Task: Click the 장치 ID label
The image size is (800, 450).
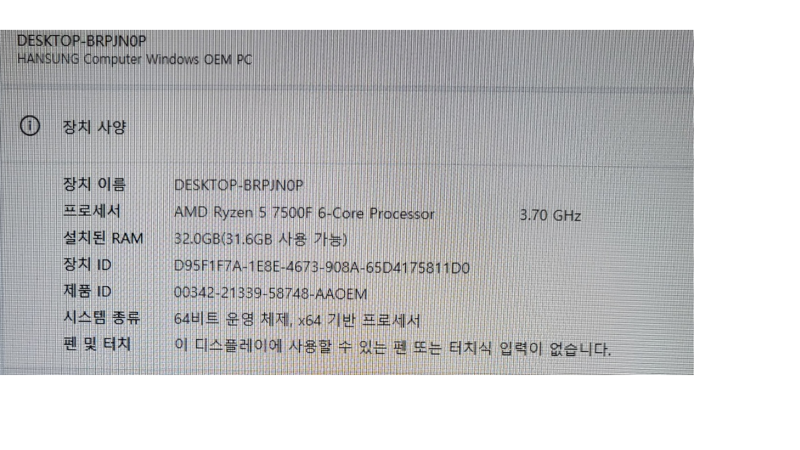Action: point(87,264)
